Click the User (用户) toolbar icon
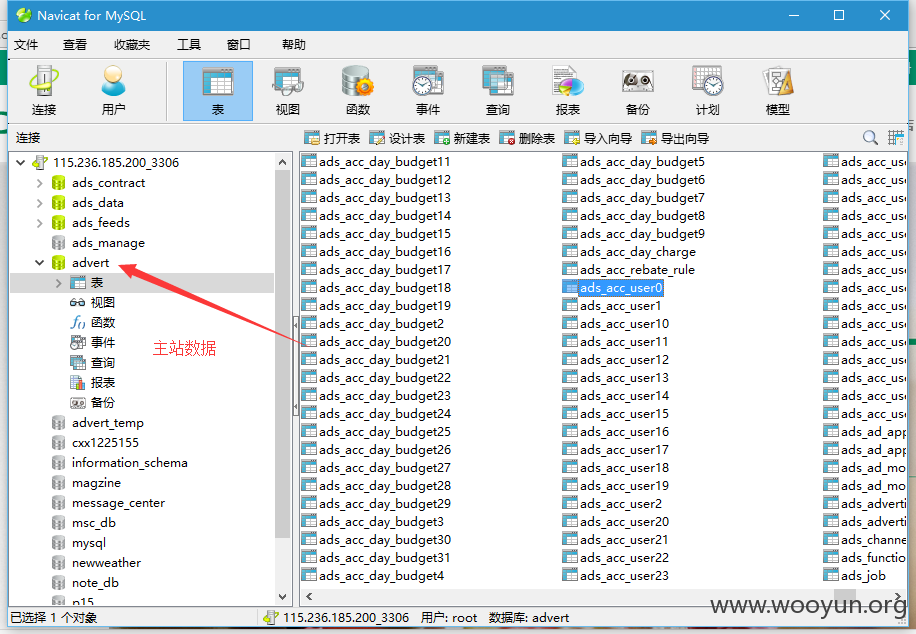Viewport: 916px width, 634px height. pyautogui.click(x=113, y=91)
